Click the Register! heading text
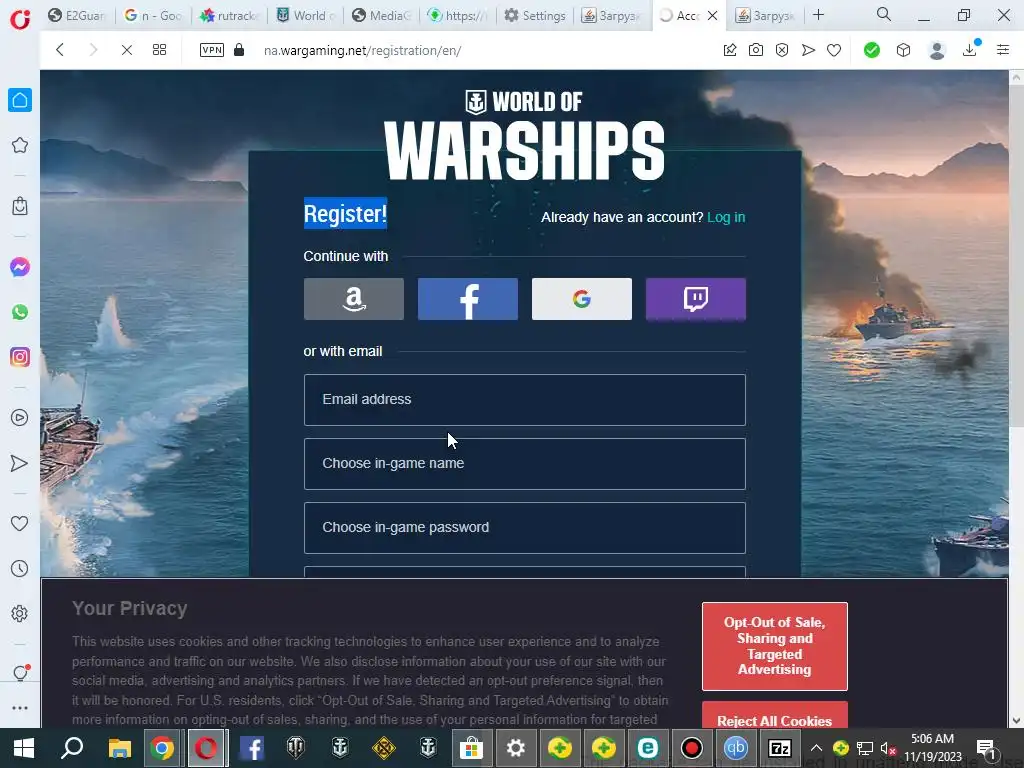 pos(345,214)
